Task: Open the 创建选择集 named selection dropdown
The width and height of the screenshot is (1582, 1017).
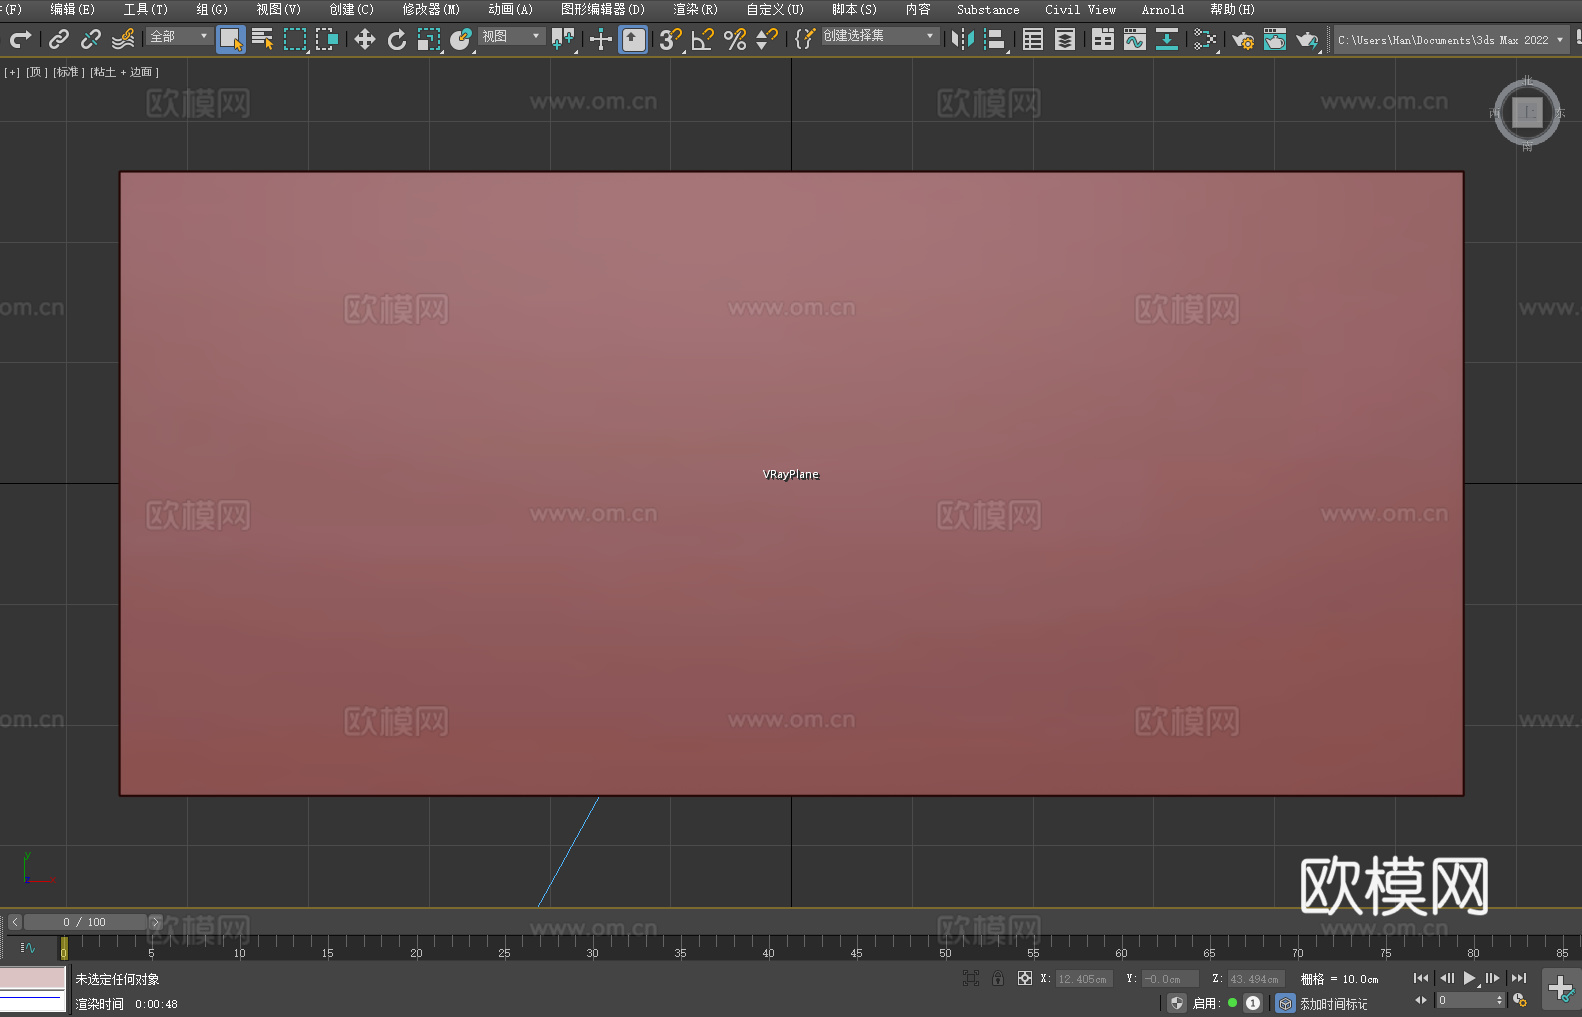Action: tap(879, 36)
